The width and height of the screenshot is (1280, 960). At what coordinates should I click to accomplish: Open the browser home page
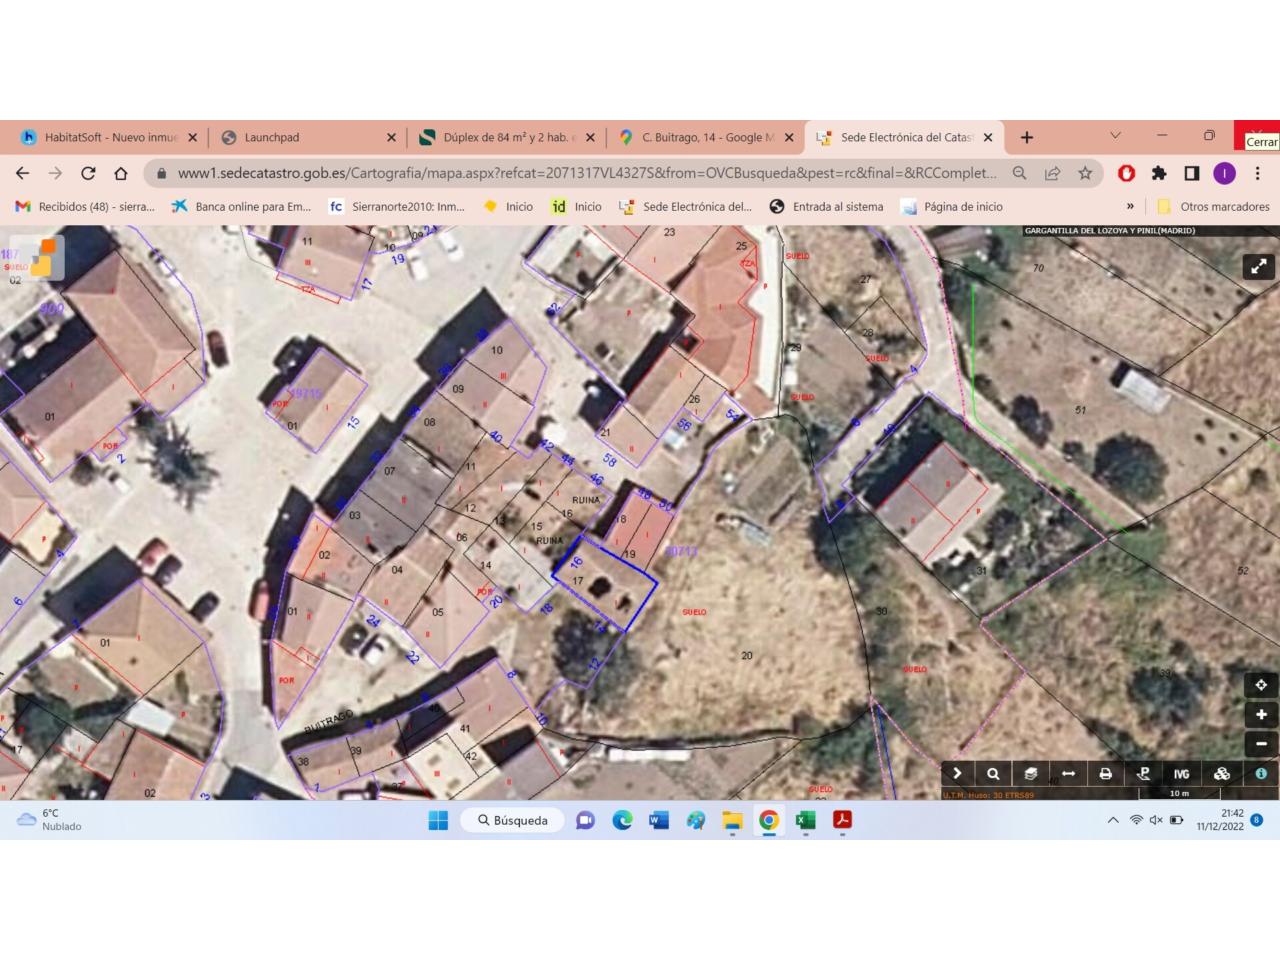click(120, 173)
